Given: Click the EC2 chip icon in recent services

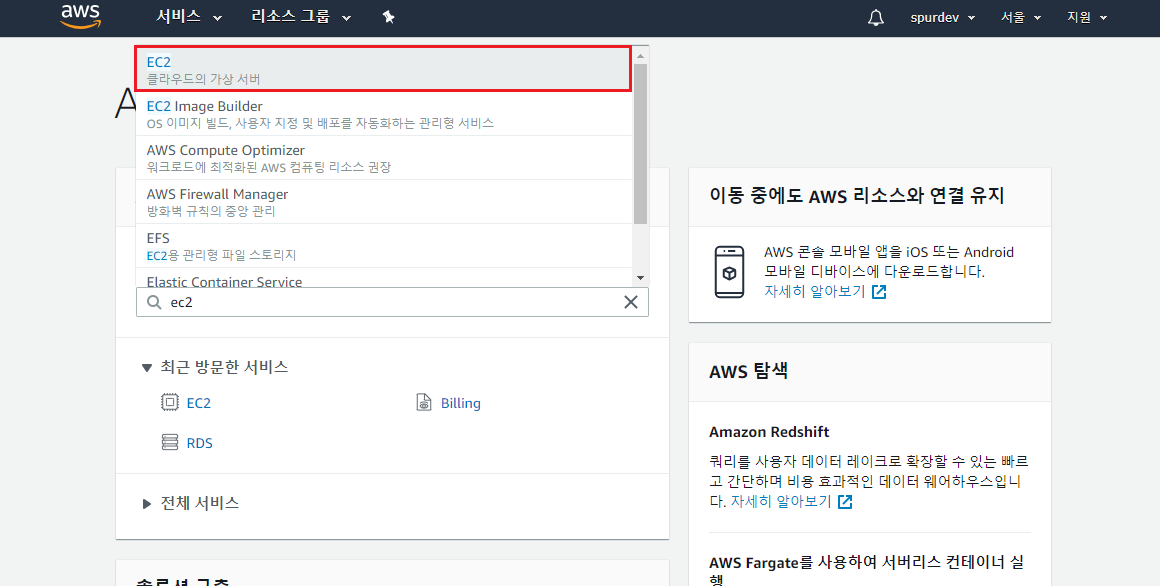Looking at the screenshot, I should [x=170, y=403].
